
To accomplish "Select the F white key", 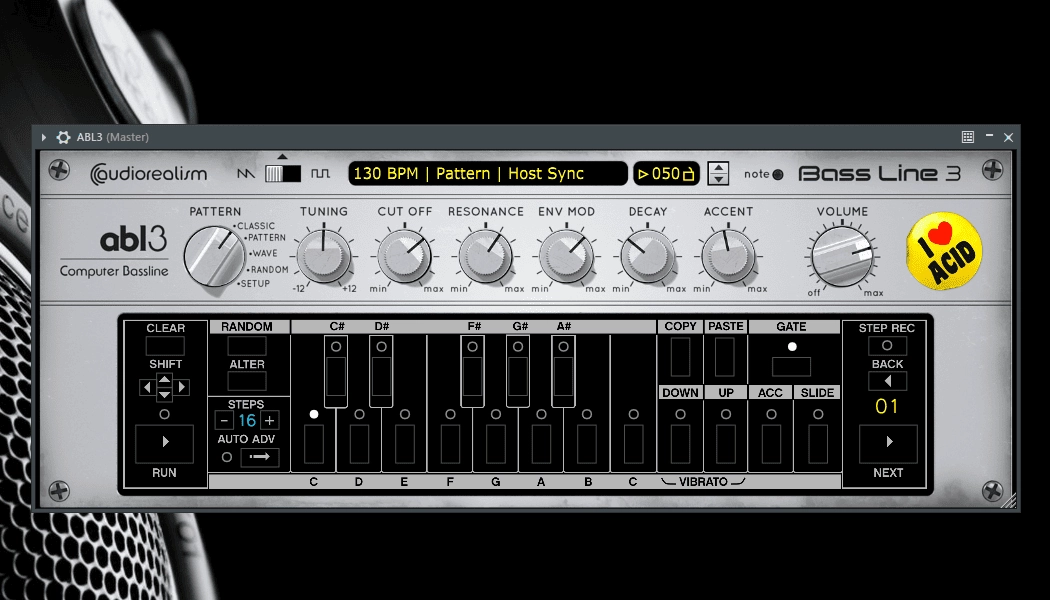I will (x=450, y=443).
